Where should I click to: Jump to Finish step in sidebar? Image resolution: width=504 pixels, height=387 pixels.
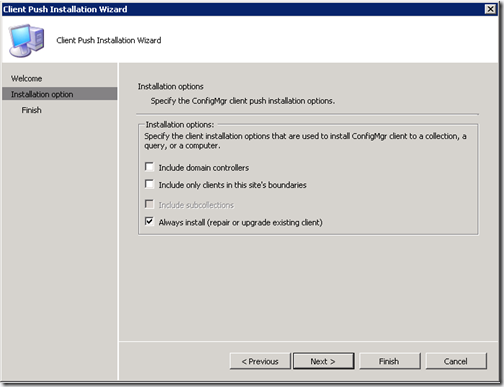32,110
